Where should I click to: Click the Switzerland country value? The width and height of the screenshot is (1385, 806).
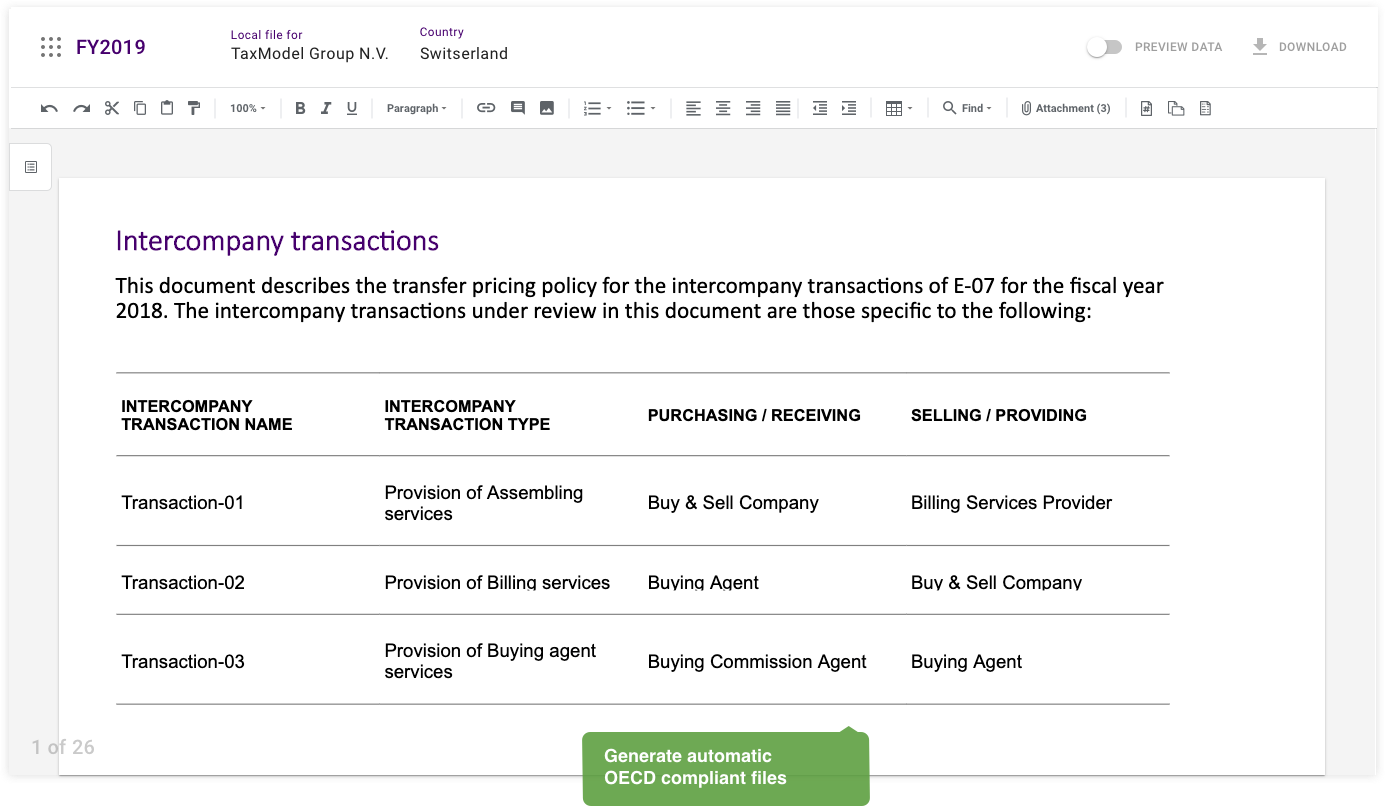click(464, 54)
